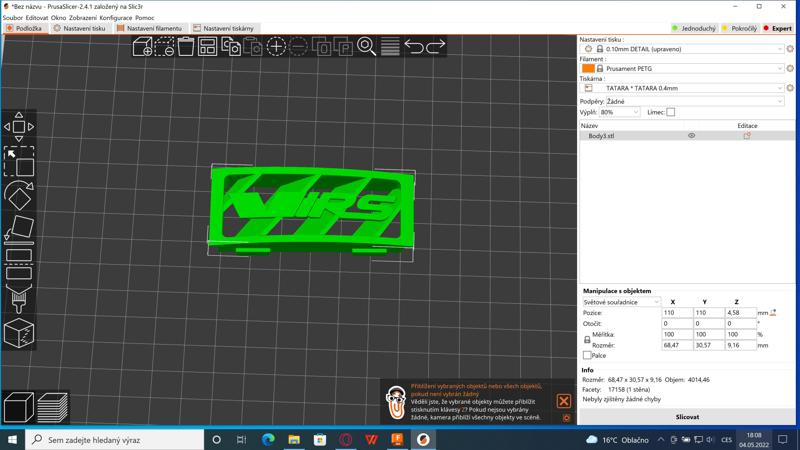Switch to Podložka tab
The image size is (800, 450).
[x=24, y=29]
